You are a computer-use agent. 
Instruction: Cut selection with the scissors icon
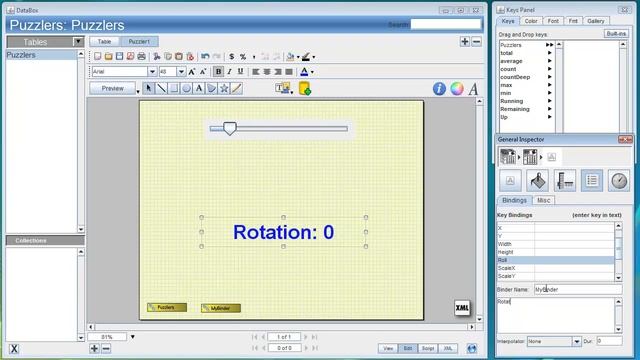pyautogui.click(x=157, y=56)
